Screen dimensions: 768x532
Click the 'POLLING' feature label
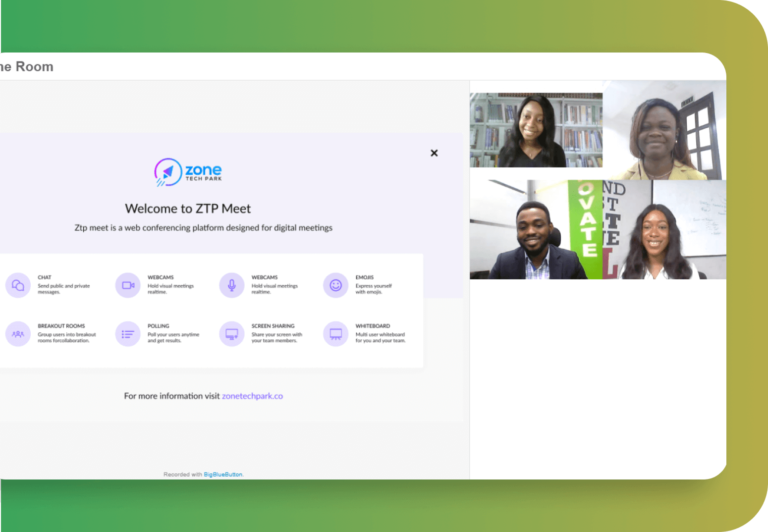(x=158, y=326)
